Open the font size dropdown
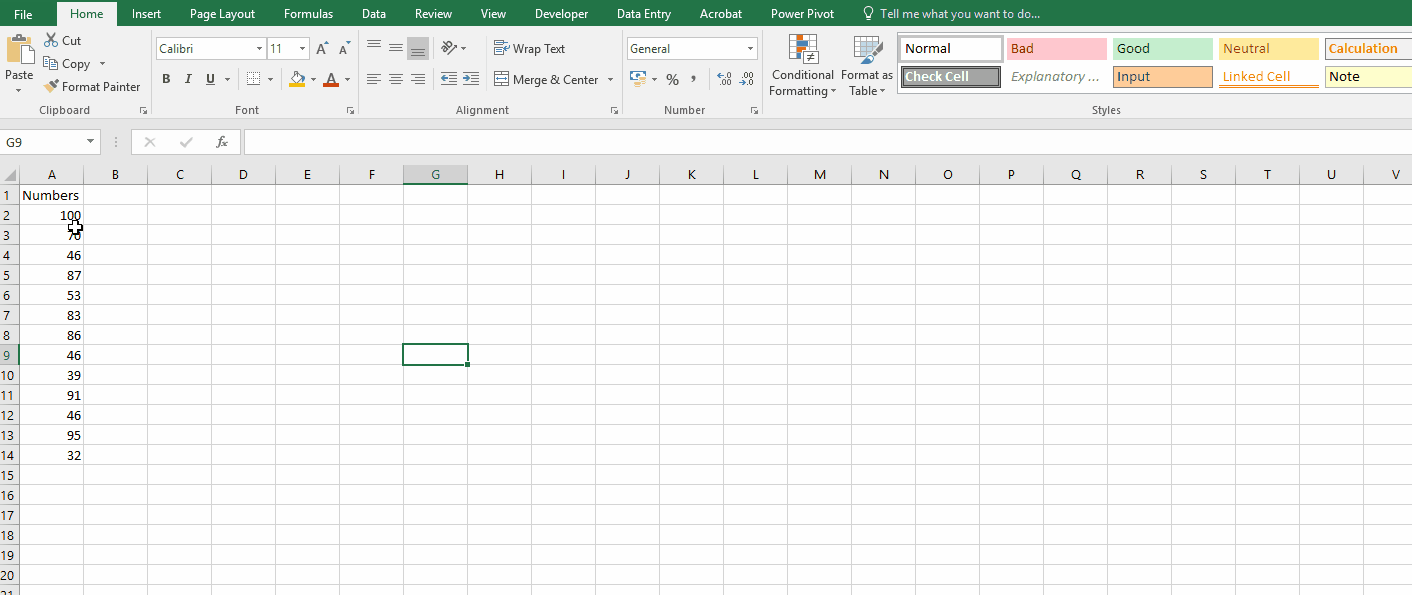 click(302, 47)
